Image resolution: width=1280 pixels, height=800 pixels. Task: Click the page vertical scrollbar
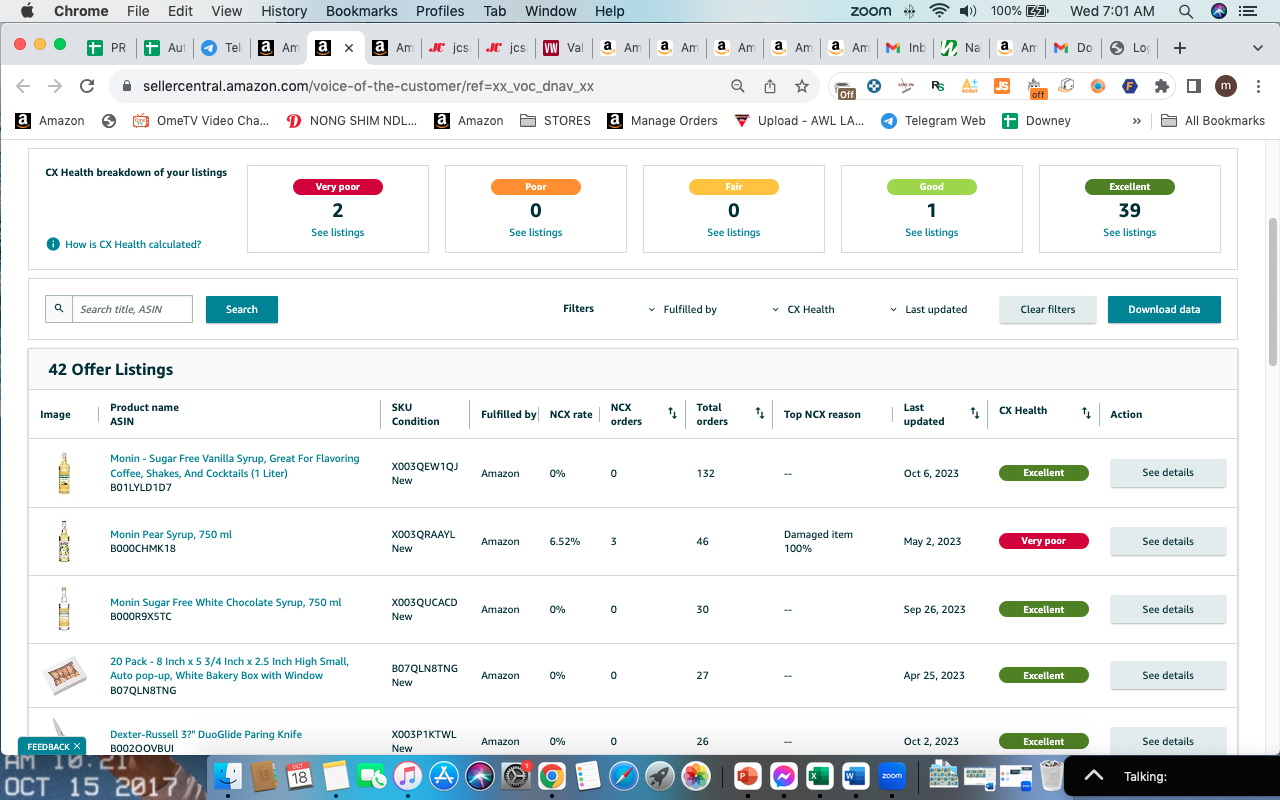[x=1273, y=290]
